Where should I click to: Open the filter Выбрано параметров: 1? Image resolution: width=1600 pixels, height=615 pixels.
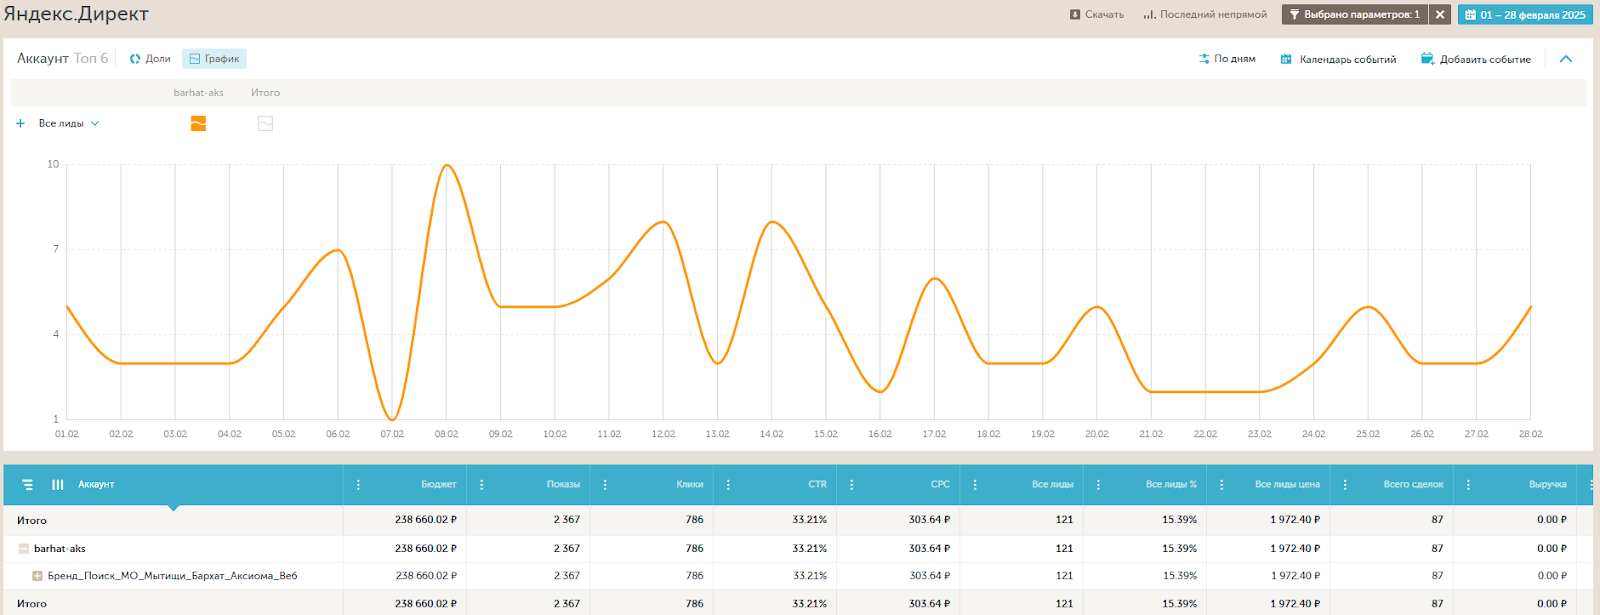[1354, 15]
